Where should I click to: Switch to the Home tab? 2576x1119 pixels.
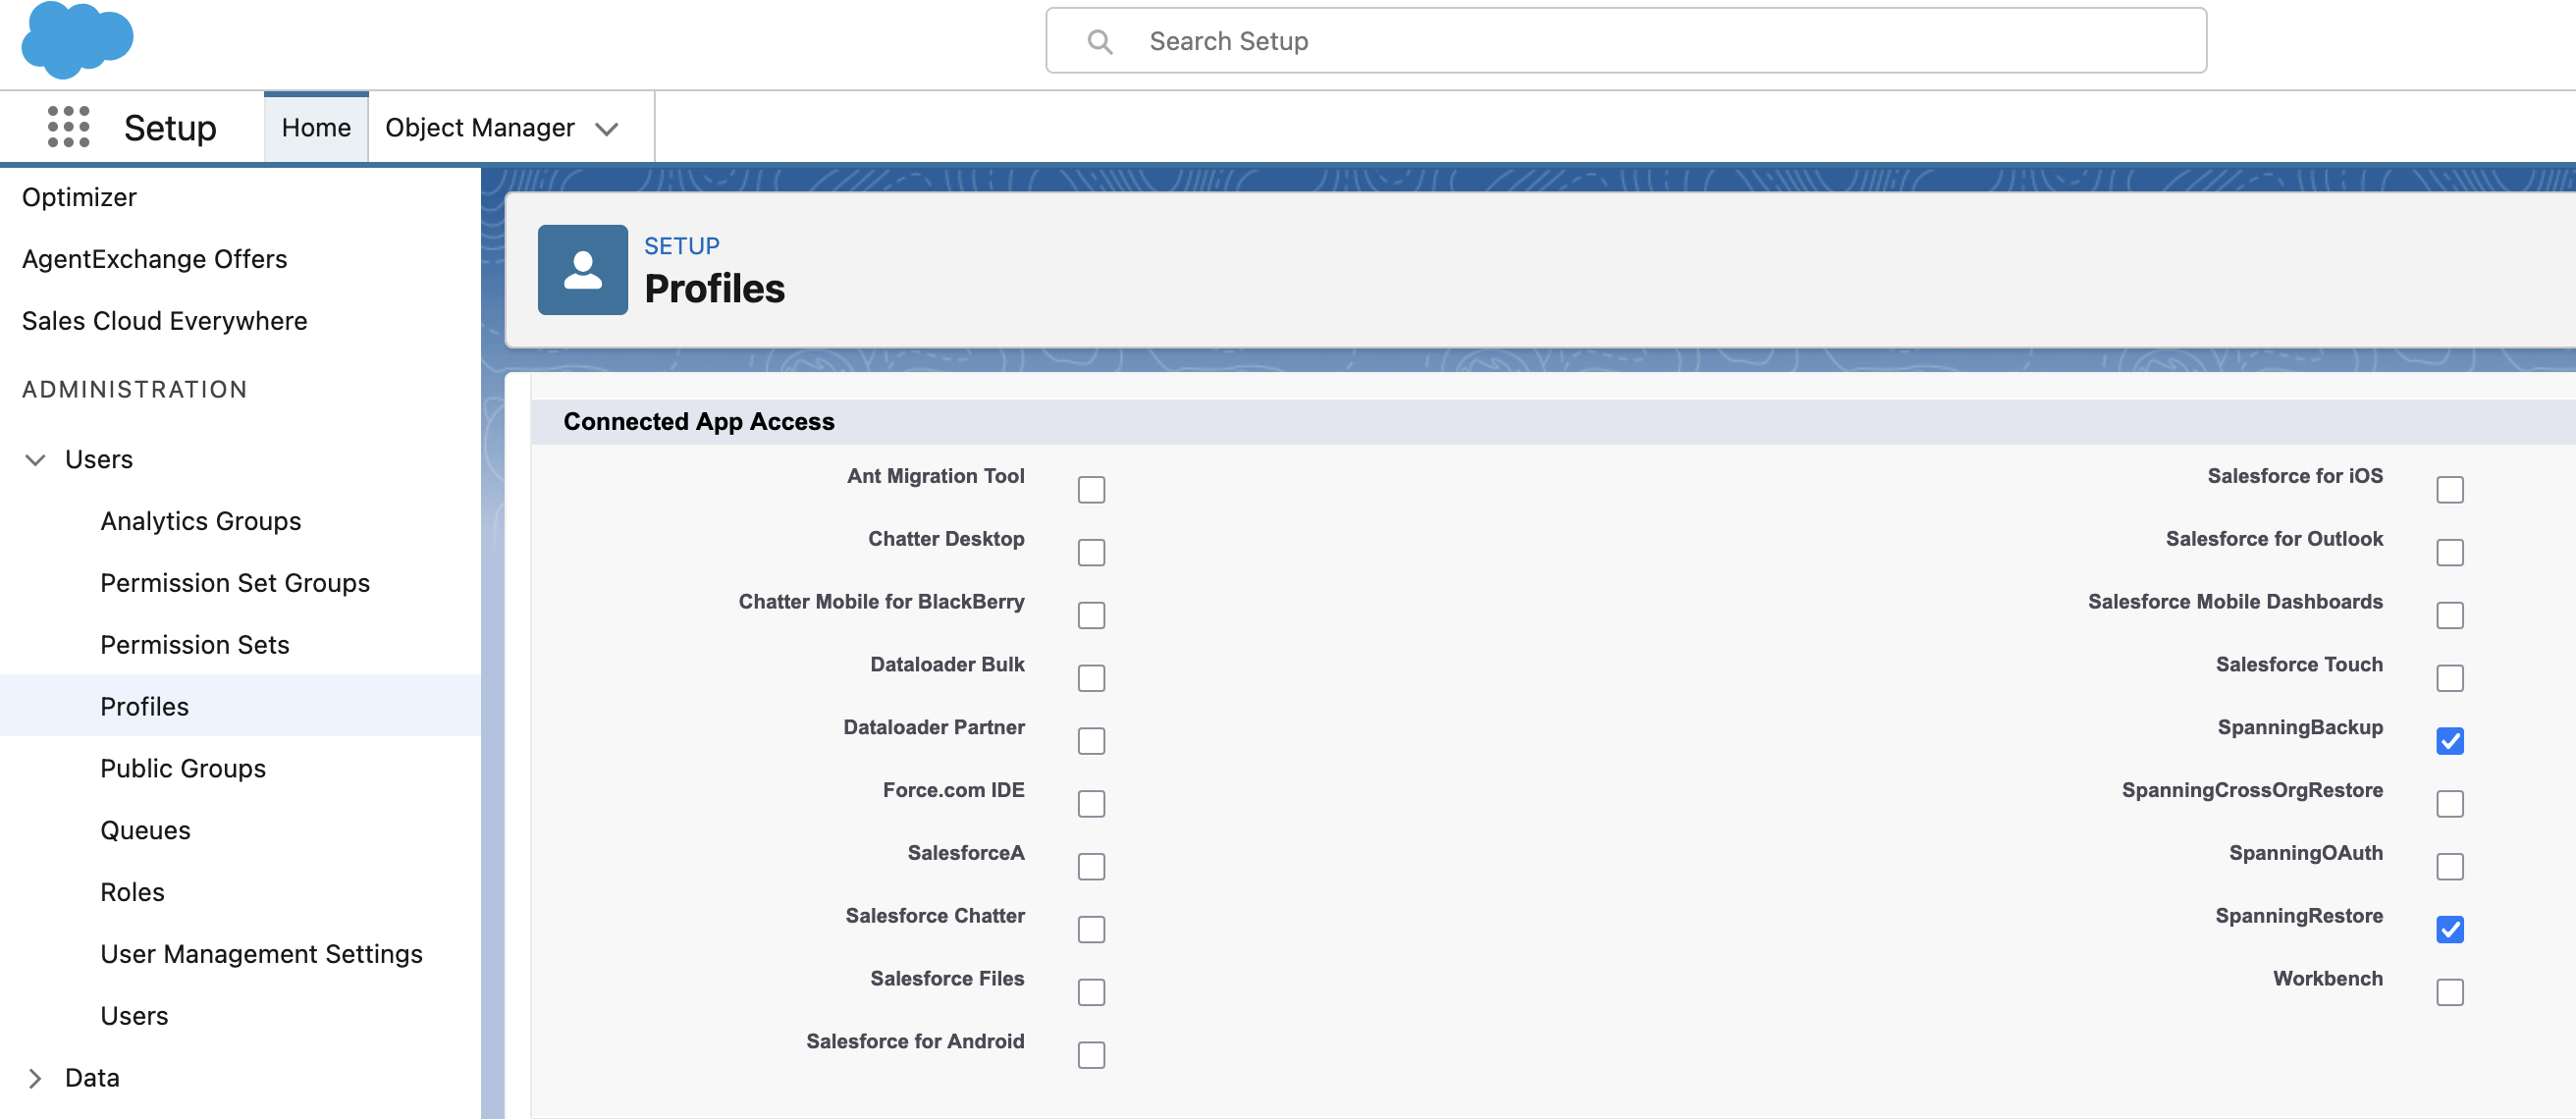316,127
